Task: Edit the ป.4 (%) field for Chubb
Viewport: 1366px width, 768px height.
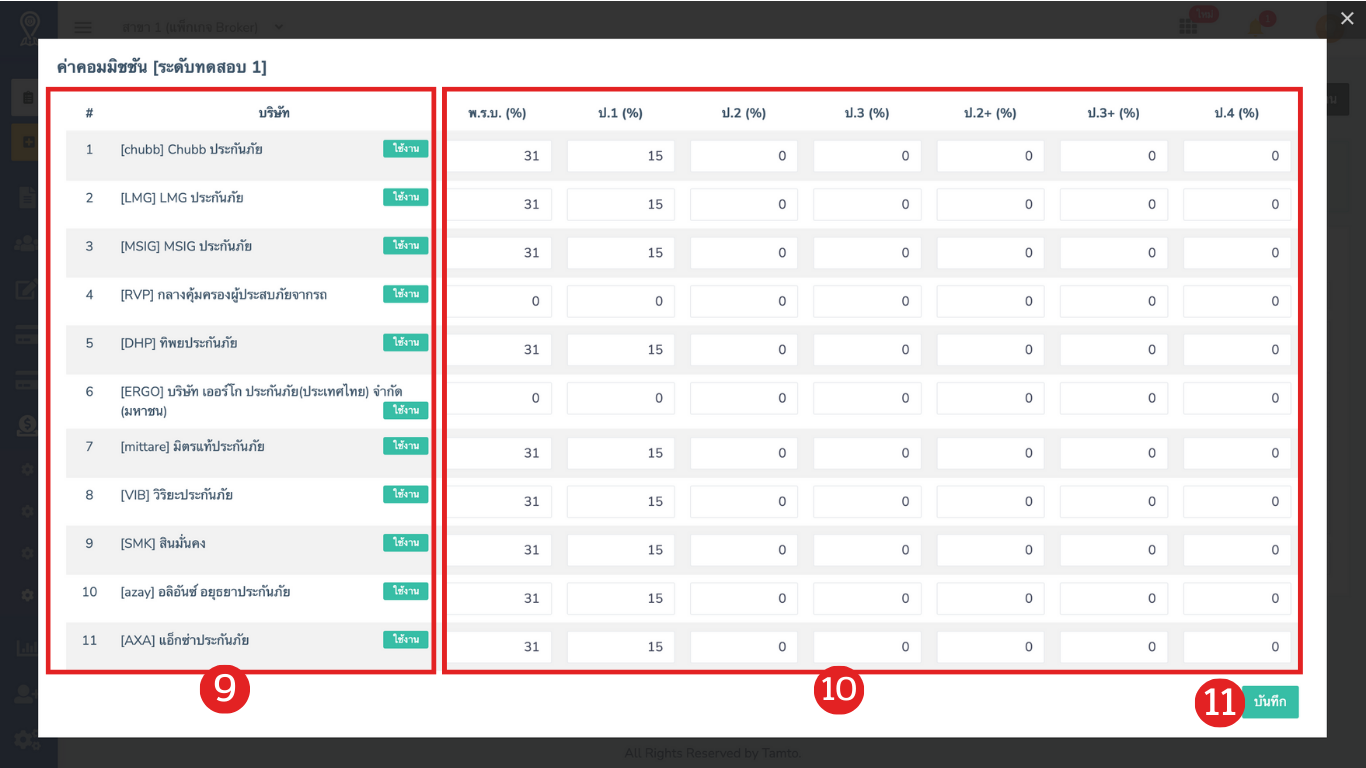Action: (1237, 156)
